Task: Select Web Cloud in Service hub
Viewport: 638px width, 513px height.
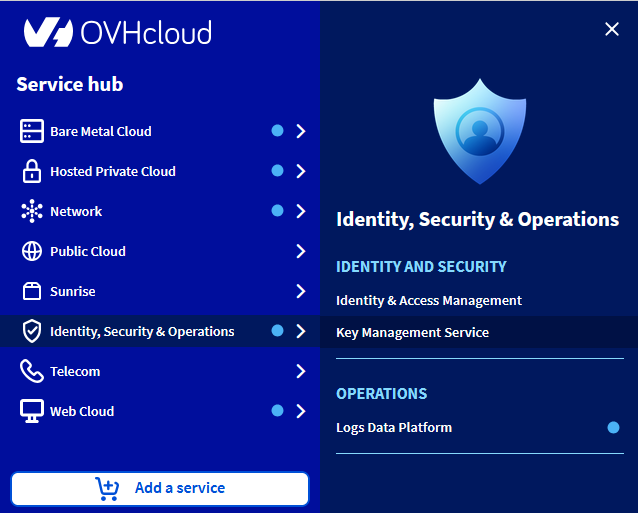Action: pos(82,411)
